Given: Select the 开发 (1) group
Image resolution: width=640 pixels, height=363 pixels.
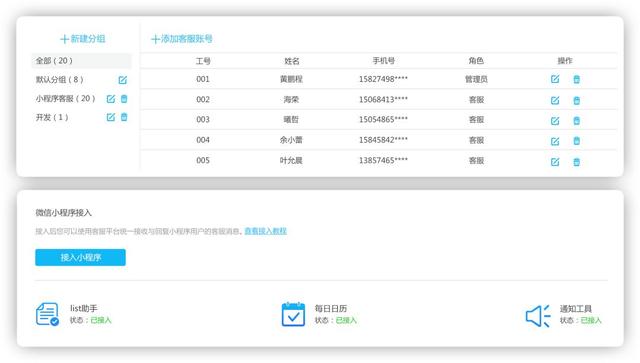Looking at the screenshot, I should (52, 118).
